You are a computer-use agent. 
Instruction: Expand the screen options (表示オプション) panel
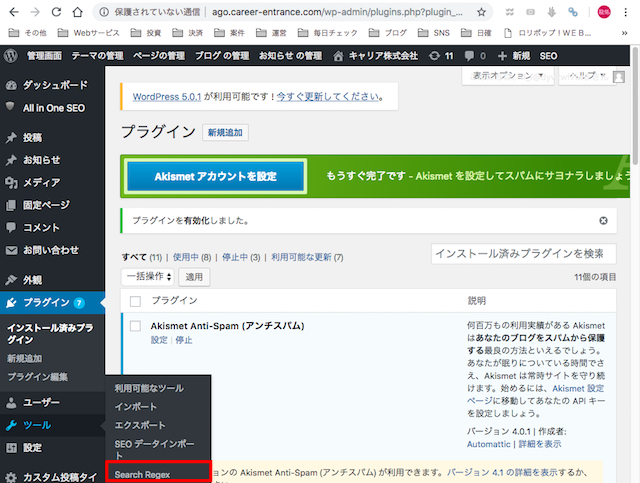pos(506,76)
